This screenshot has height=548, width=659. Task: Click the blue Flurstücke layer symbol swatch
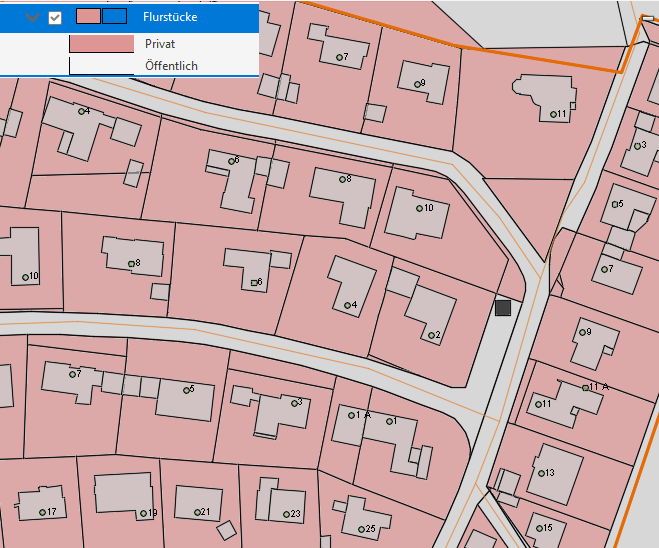tap(114, 16)
